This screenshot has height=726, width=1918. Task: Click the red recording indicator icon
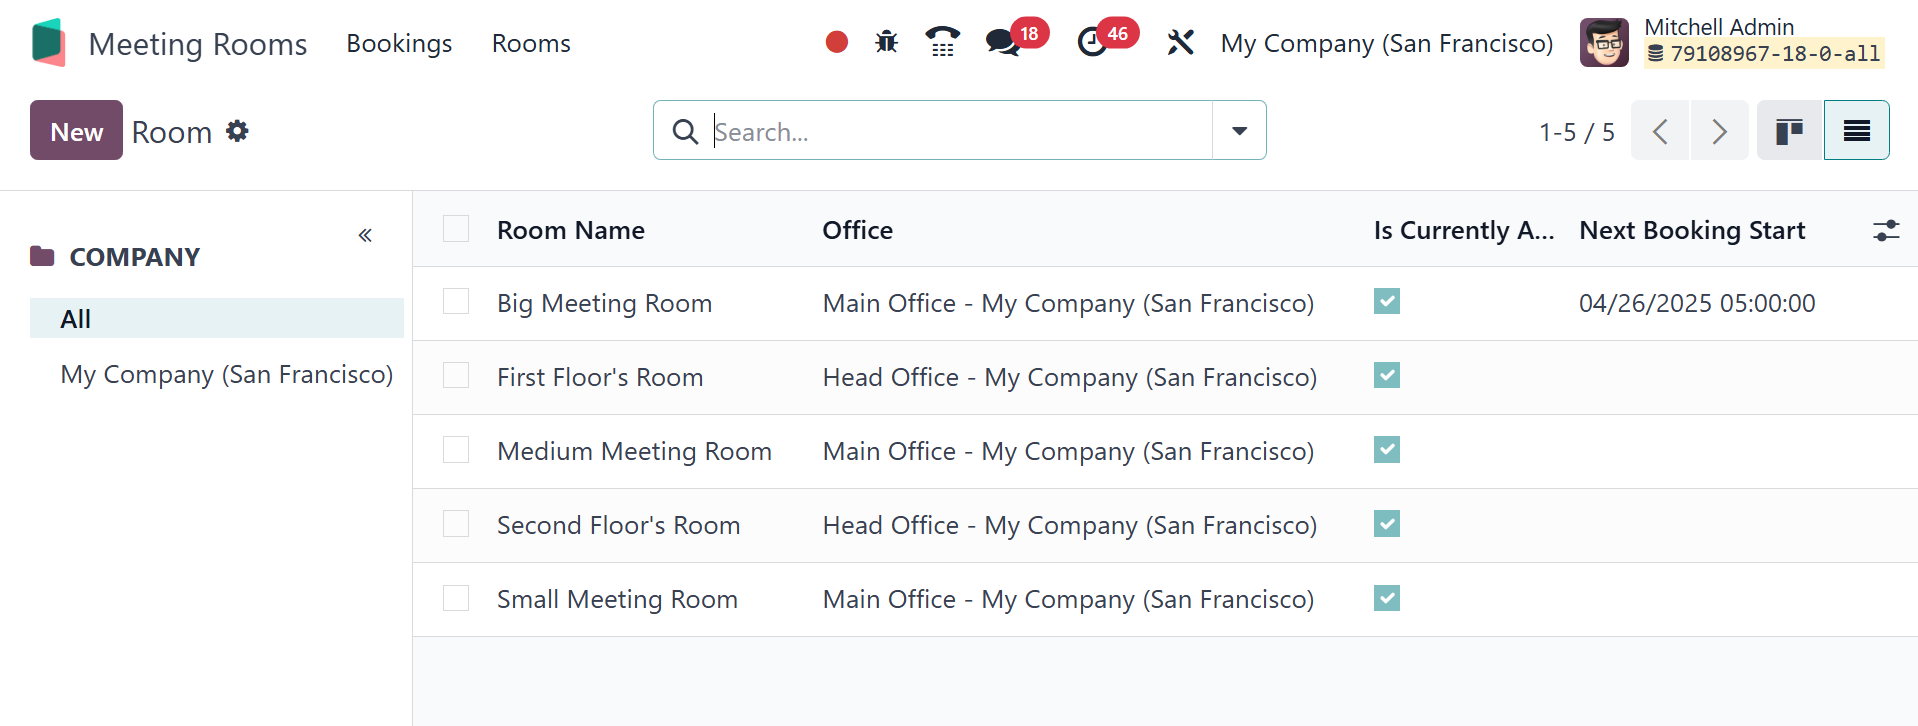pos(837,42)
